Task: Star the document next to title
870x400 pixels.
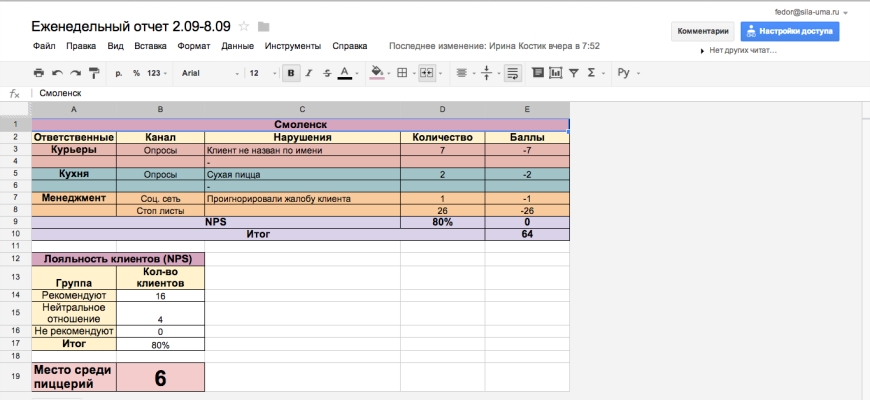Action: tap(244, 26)
